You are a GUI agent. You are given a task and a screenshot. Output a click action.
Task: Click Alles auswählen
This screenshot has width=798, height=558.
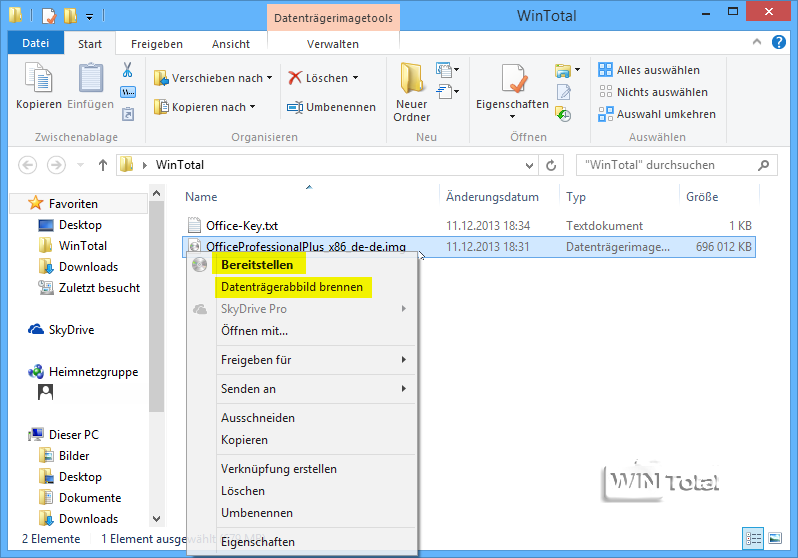(649, 70)
